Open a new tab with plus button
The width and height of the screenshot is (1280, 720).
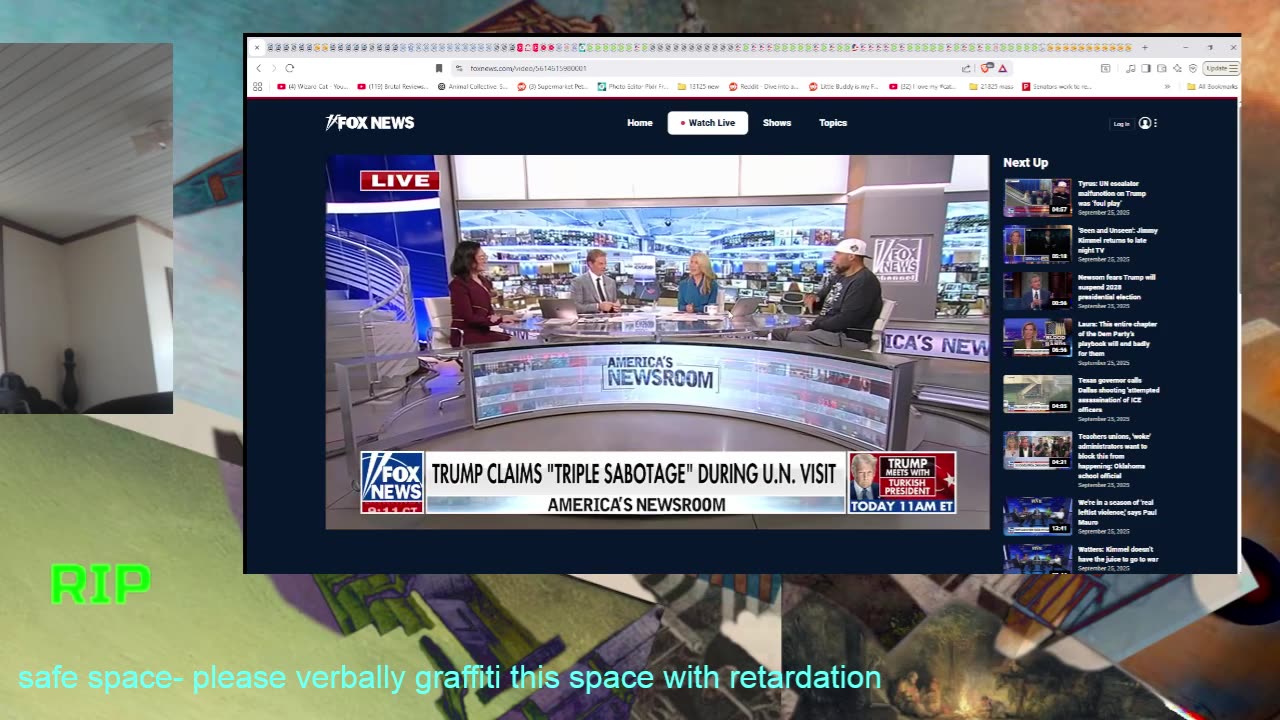(1145, 47)
